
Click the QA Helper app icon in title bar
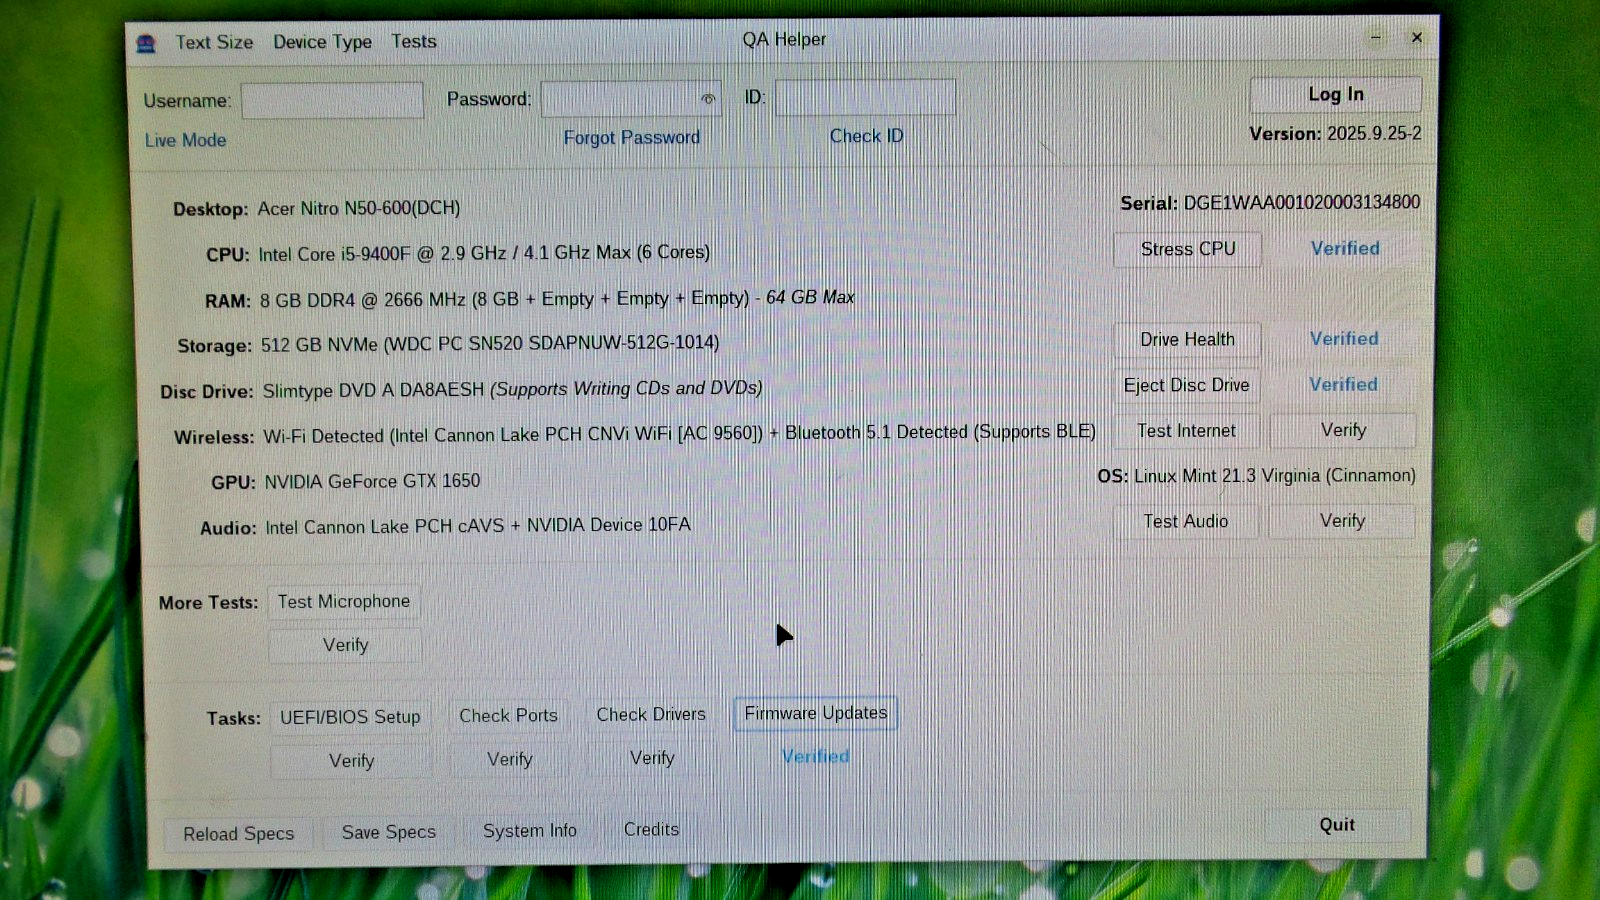146,43
